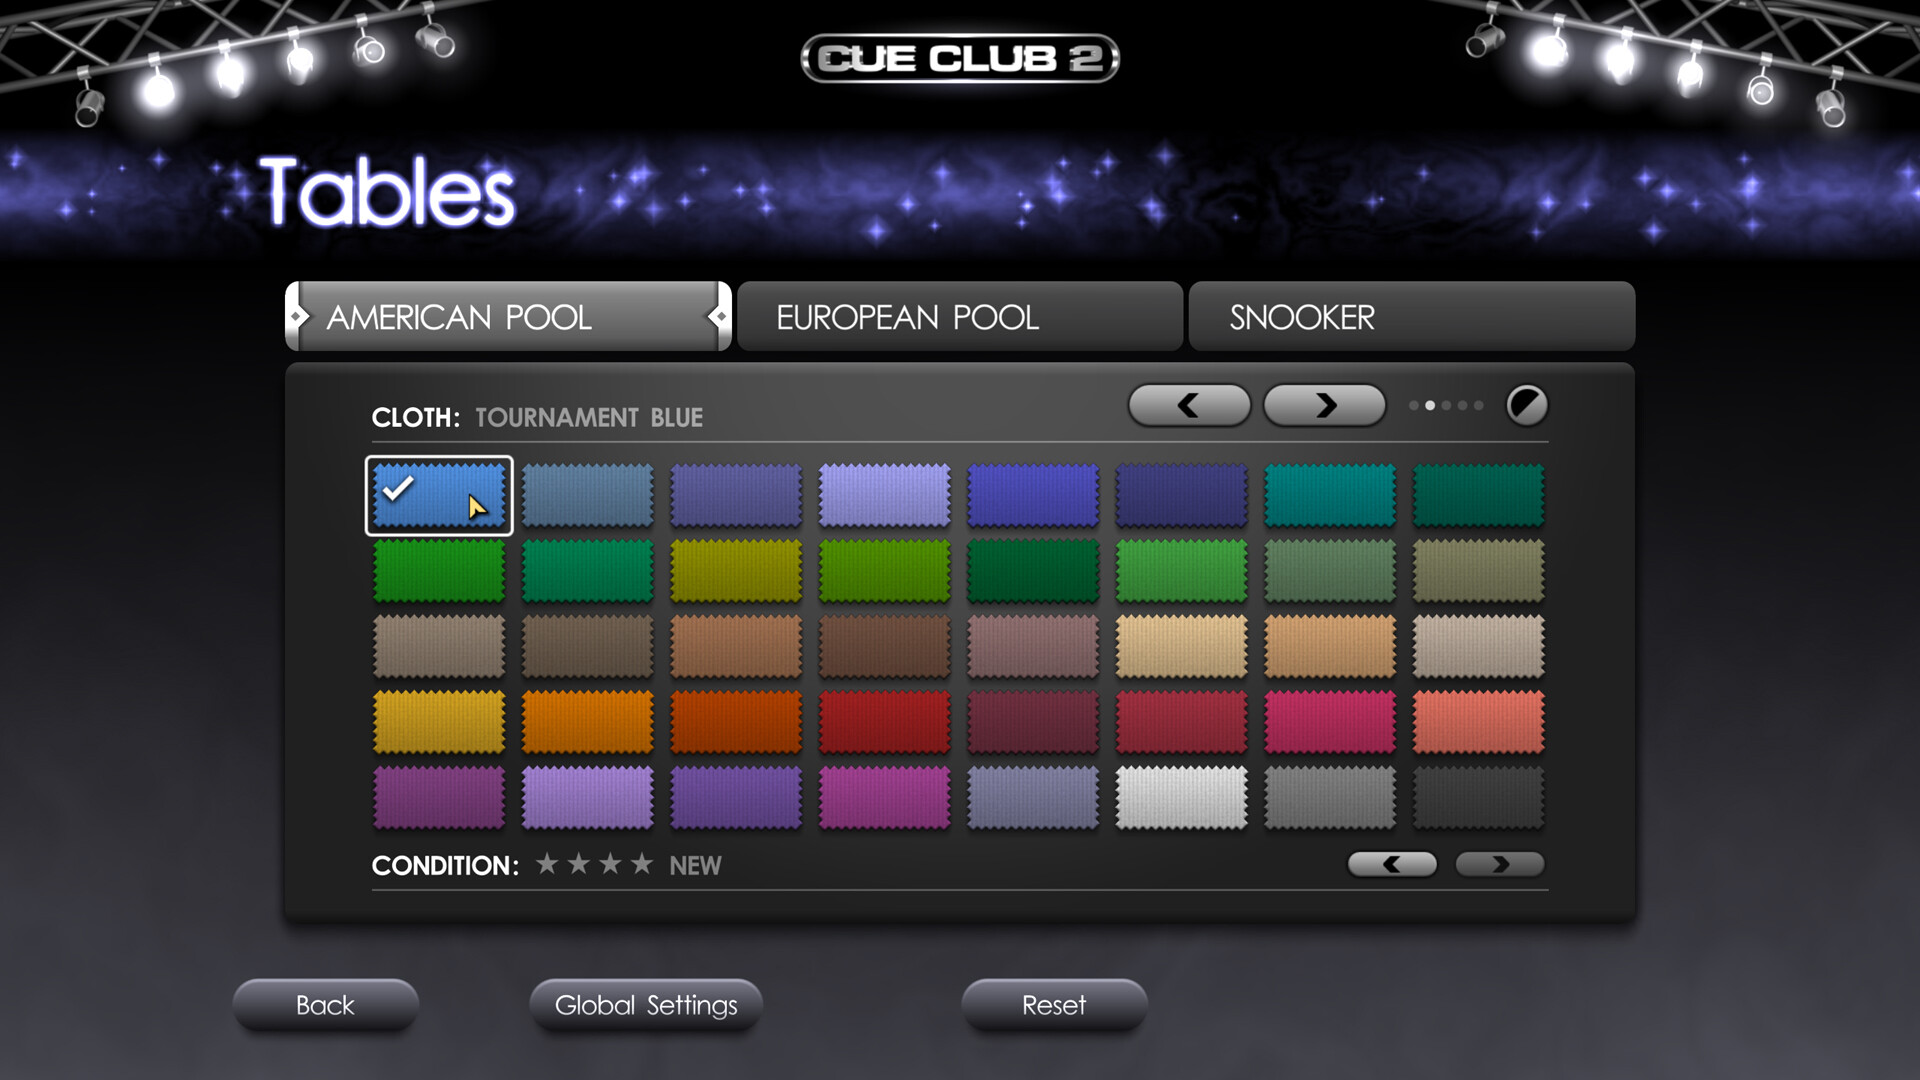The width and height of the screenshot is (1920, 1080).
Task: Decrease cloth condition with left arrow
Action: 1392,864
